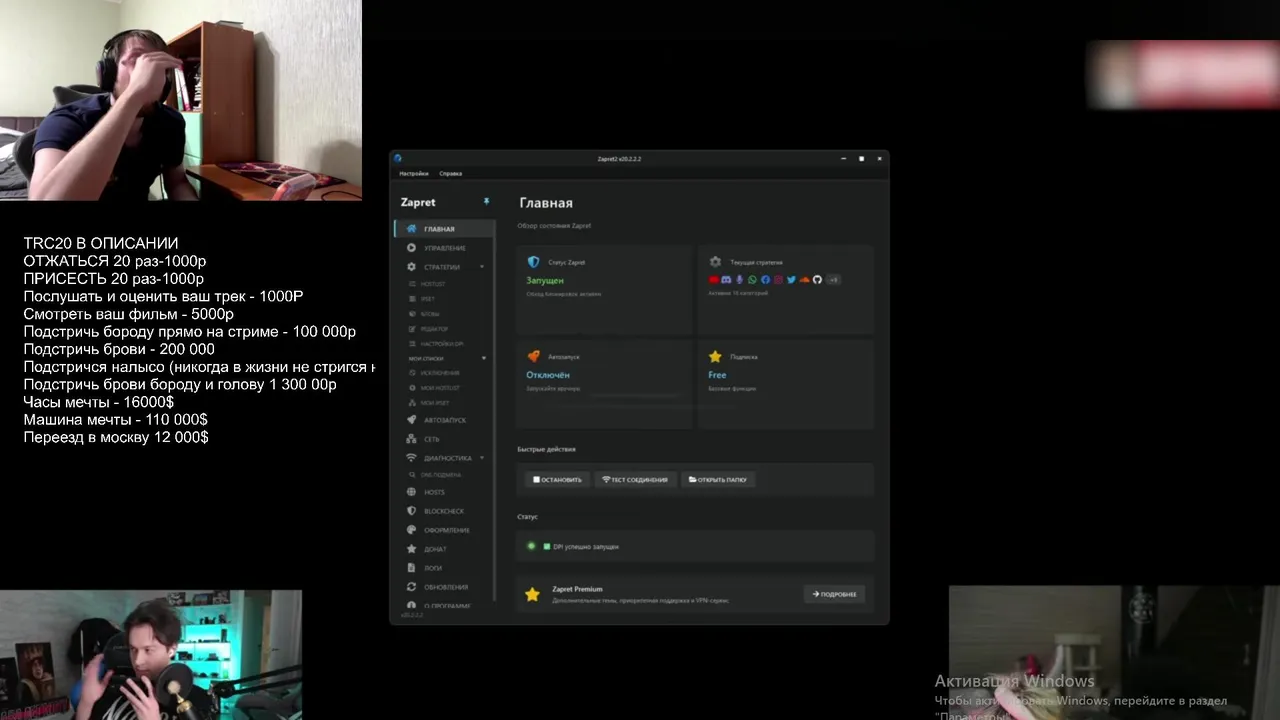
Task: Click the rocket icon on Автозапуск card
Action: [x=533, y=356]
